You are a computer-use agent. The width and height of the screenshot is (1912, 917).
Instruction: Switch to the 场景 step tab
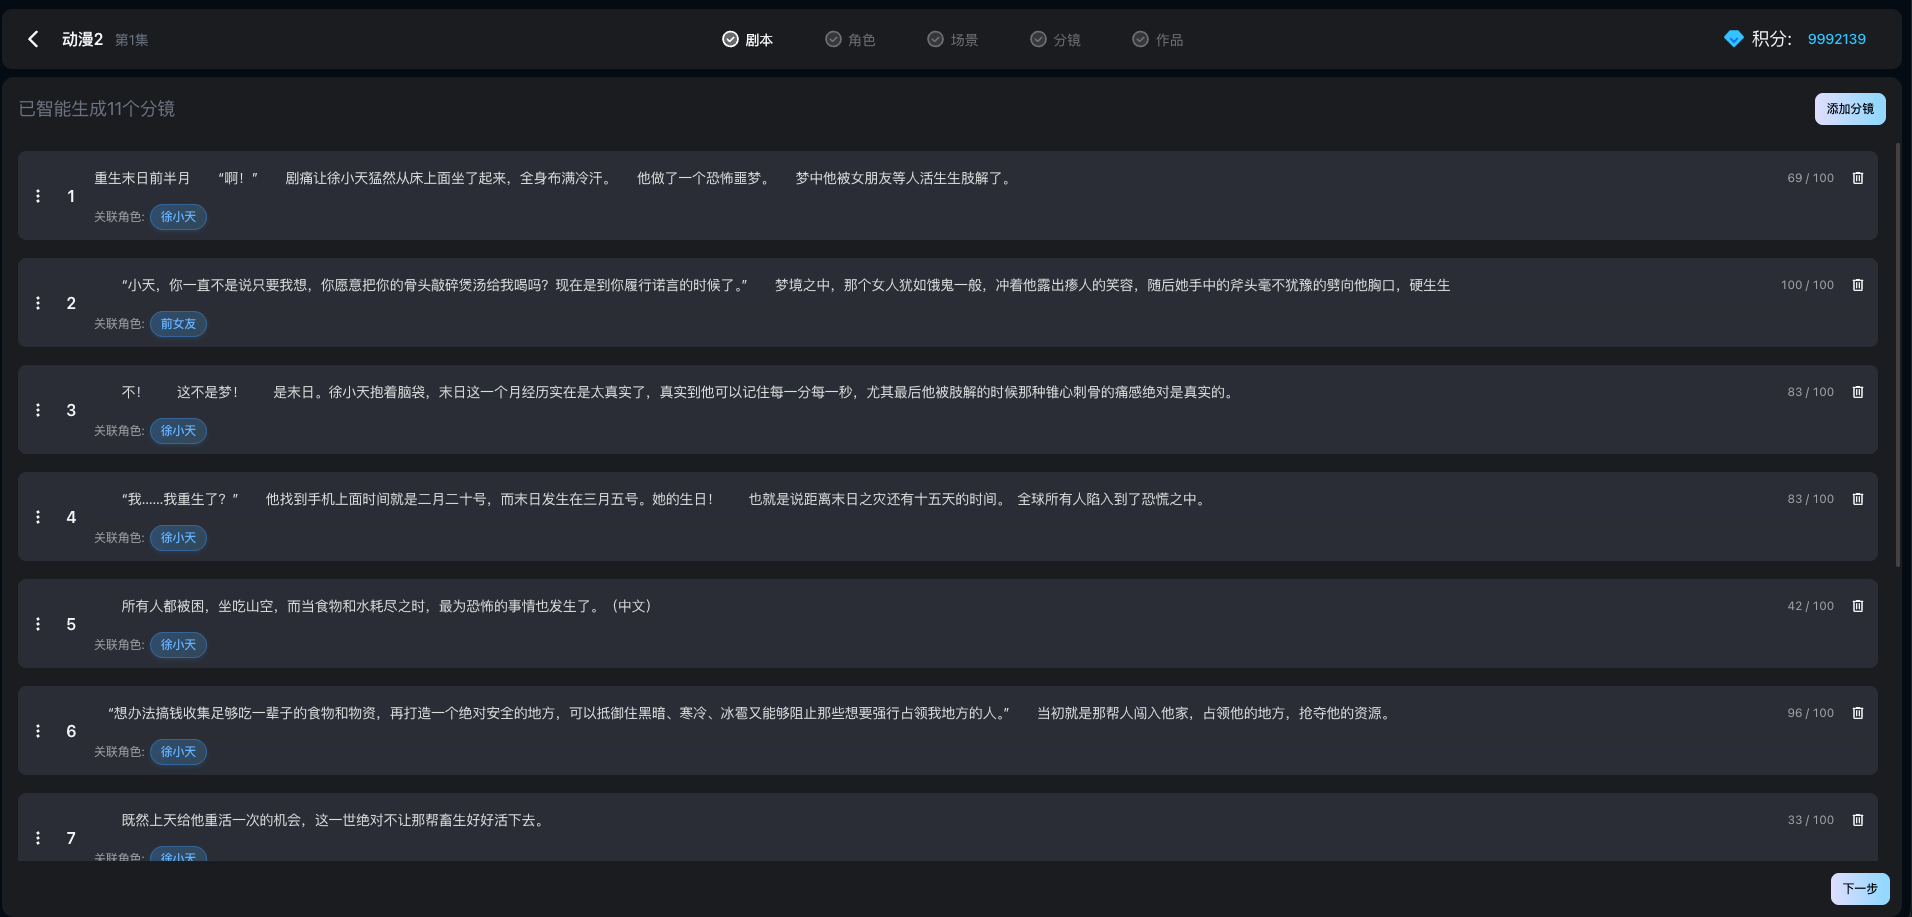[952, 39]
